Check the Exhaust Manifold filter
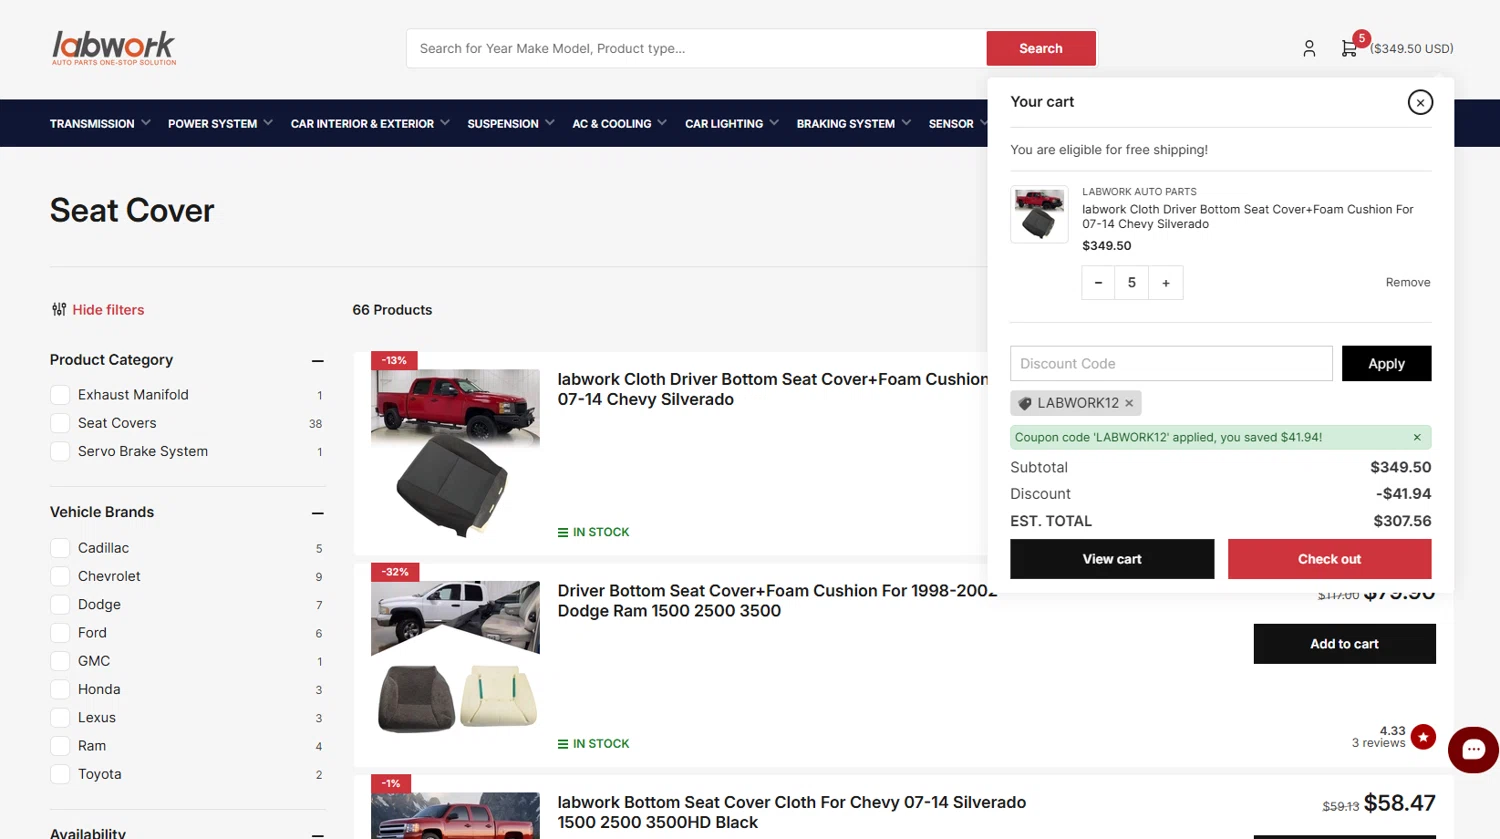 coord(60,395)
